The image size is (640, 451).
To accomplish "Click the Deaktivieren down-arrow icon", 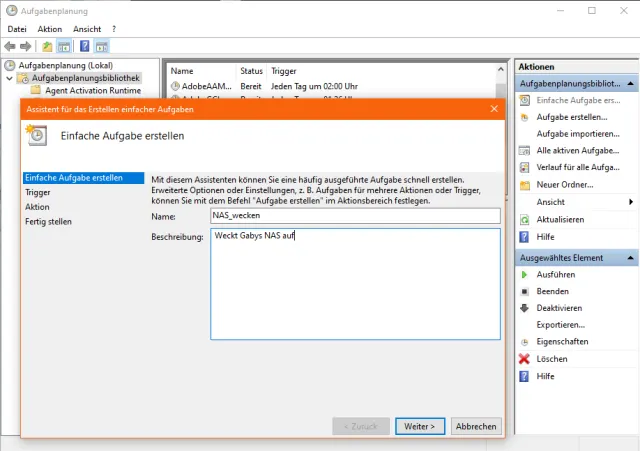I will (525, 308).
